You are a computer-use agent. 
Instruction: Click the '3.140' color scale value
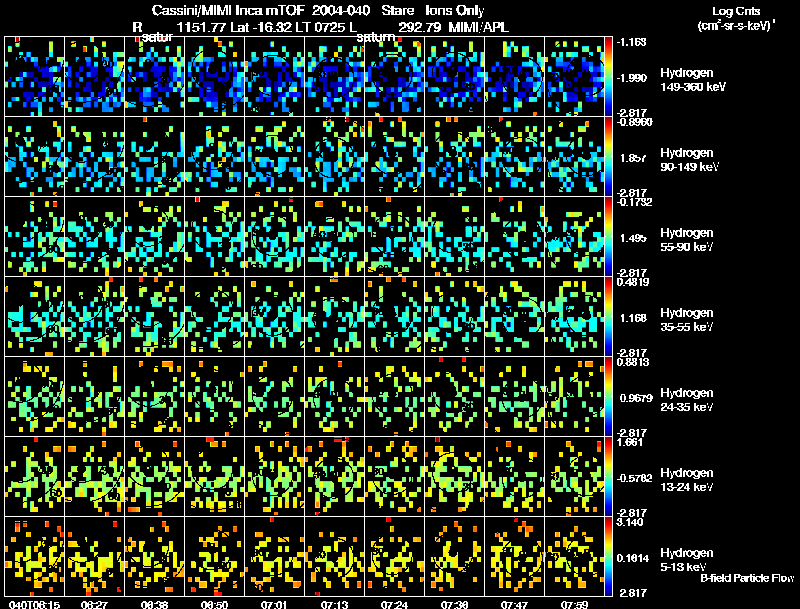[x=630, y=522]
